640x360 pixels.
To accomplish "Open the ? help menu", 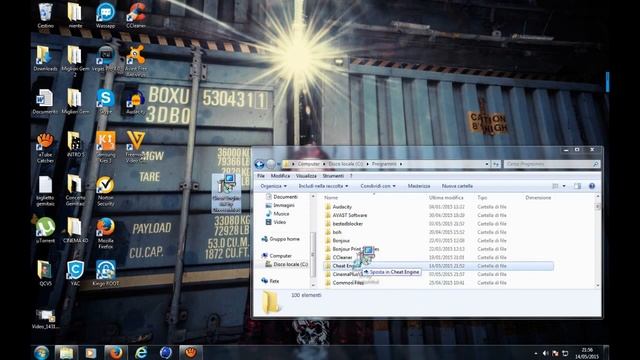I will point(351,176).
